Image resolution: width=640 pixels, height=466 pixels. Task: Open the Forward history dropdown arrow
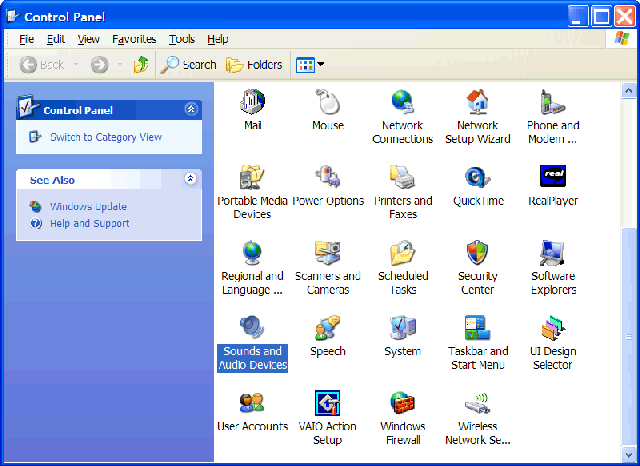[120, 64]
